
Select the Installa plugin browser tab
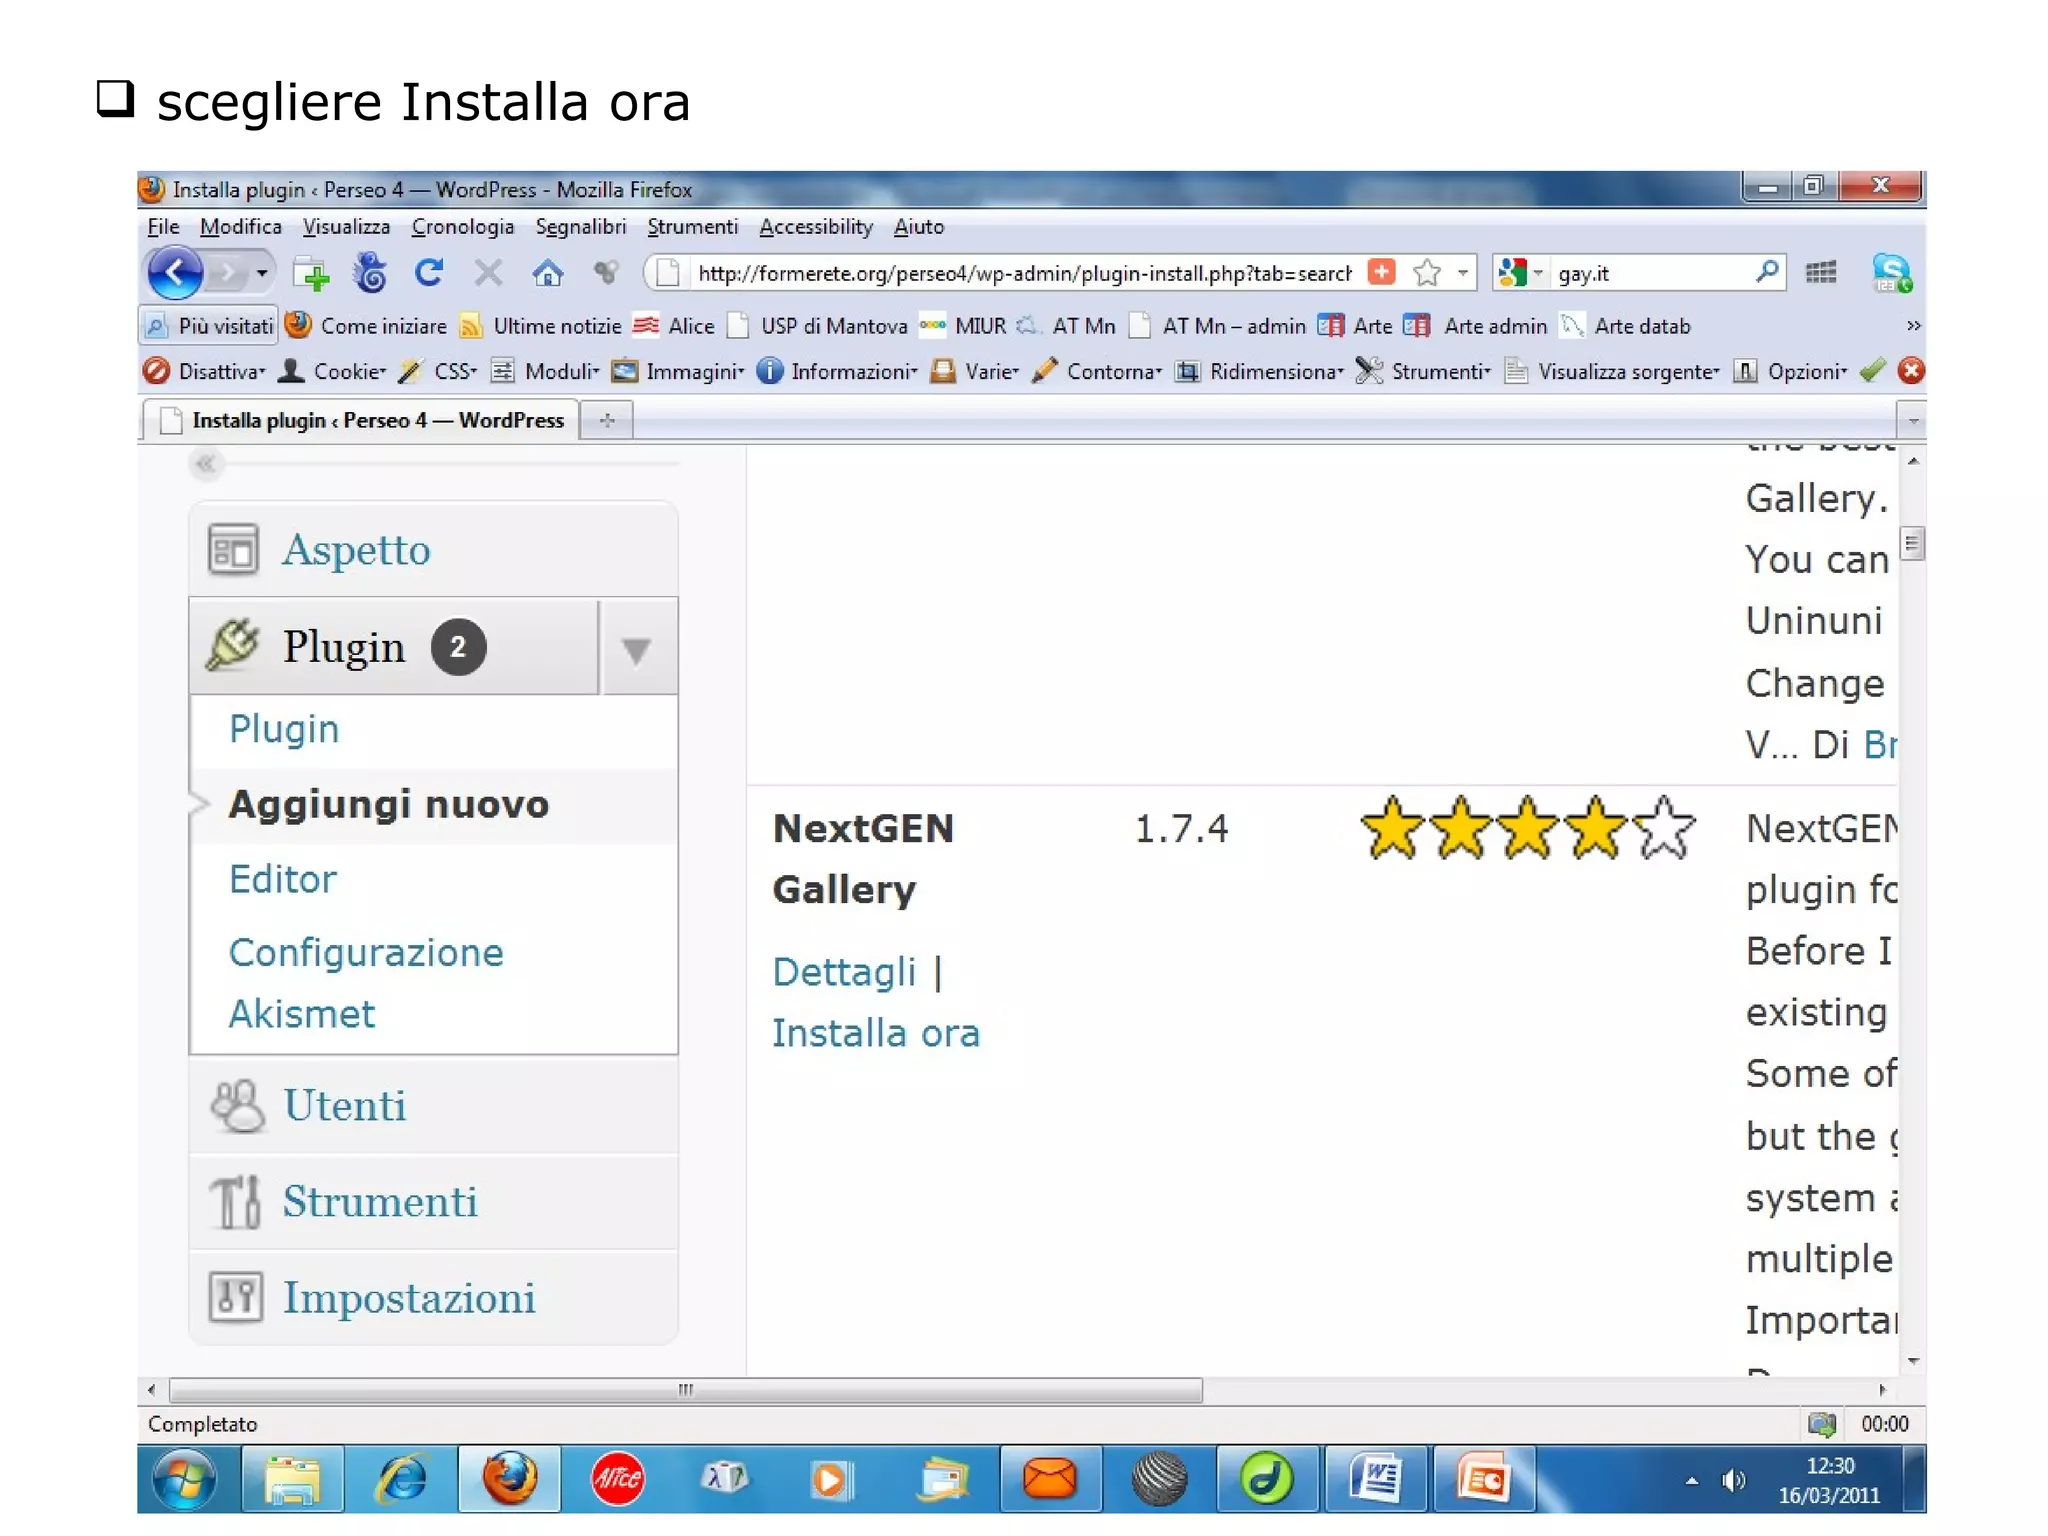362,420
